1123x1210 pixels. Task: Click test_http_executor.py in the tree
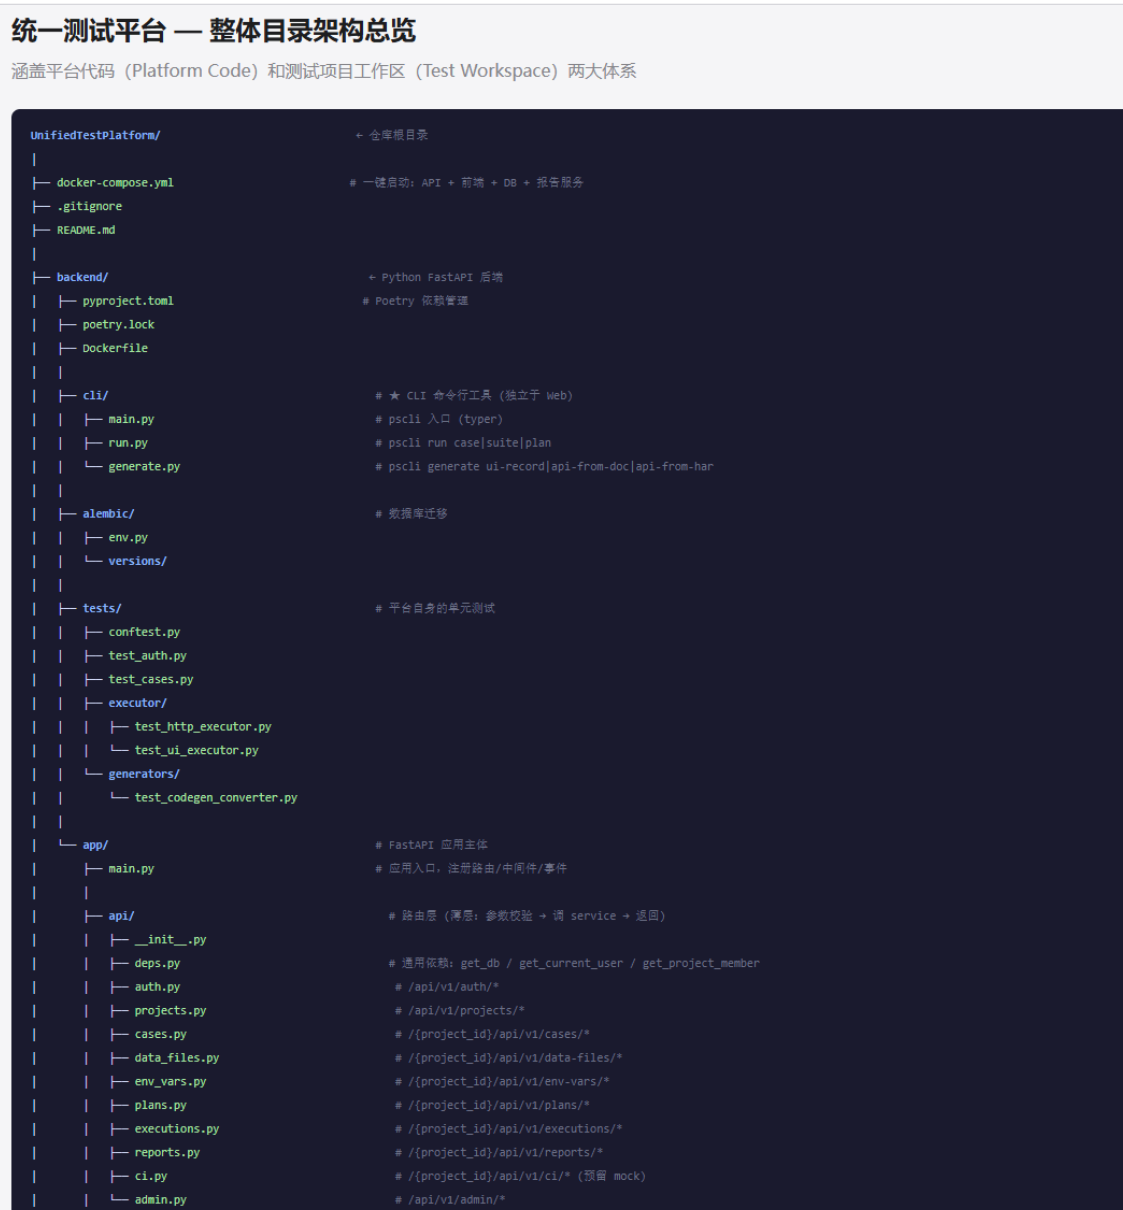coord(203,727)
